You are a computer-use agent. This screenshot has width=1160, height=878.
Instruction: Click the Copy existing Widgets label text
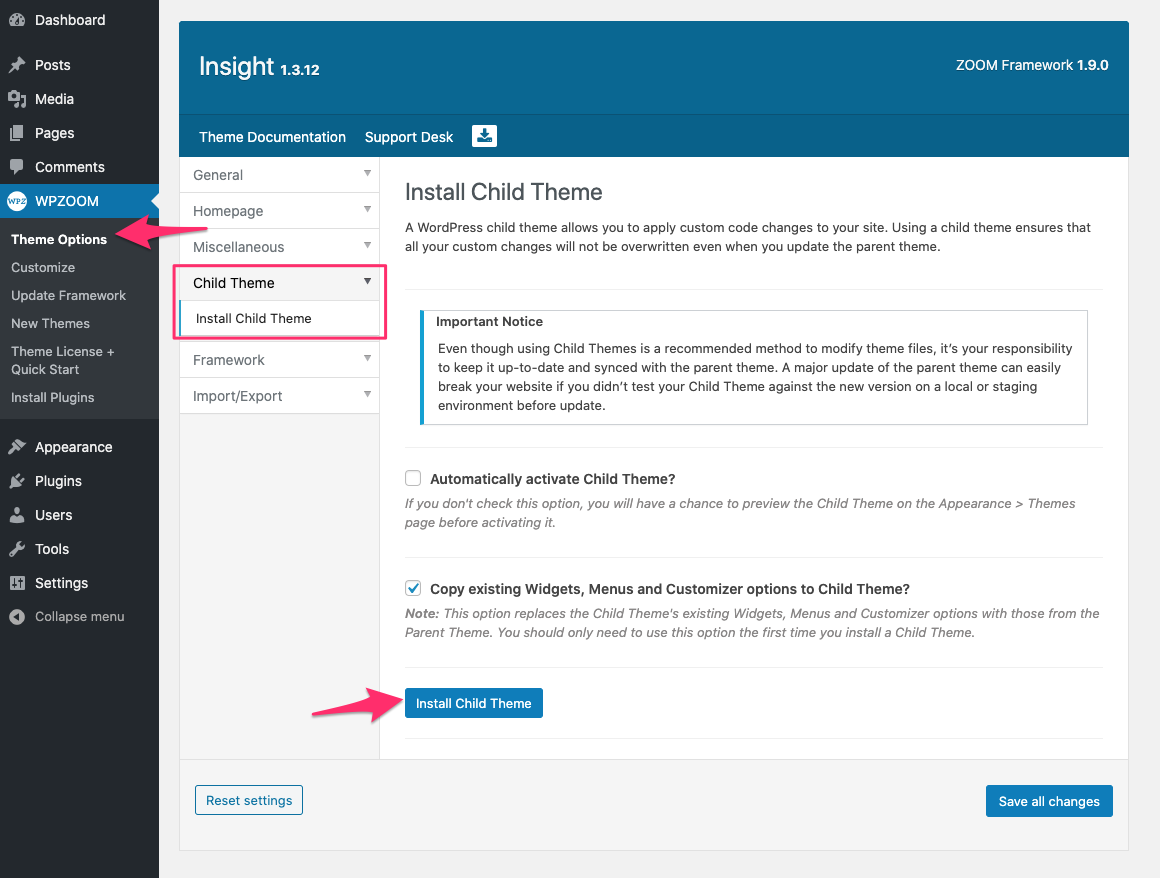(670, 590)
